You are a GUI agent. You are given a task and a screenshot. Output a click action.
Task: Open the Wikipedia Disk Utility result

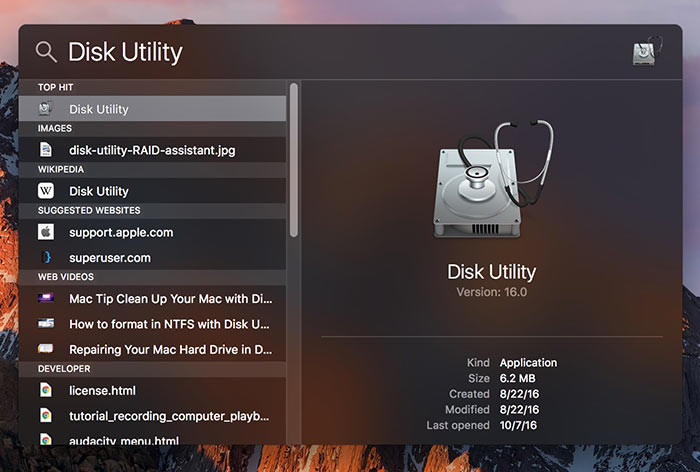pyautogui.click(x=152, y=191)
